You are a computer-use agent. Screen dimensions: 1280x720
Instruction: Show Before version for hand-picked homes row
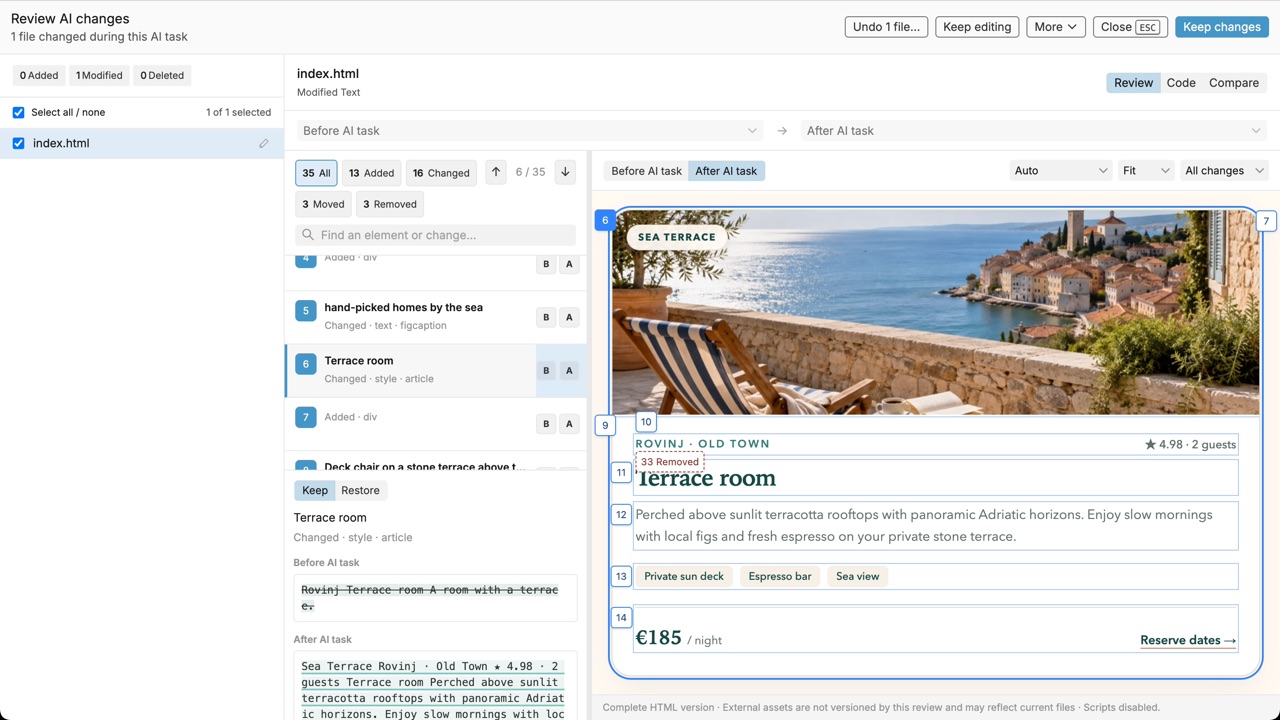(546, 317)
